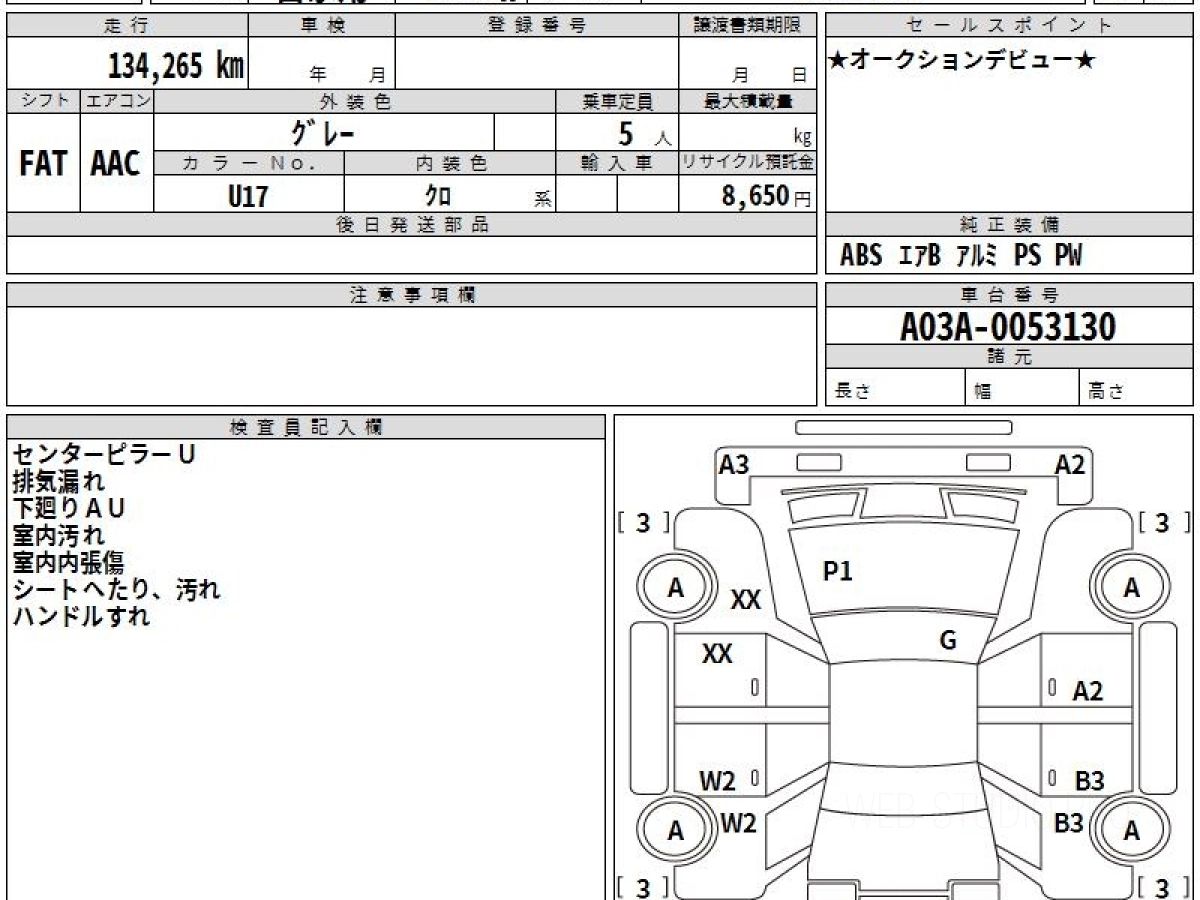This screenshot has width=1200, height=900.
Task: Select the A2 mark on the front door
Action: click(1087, 690)
